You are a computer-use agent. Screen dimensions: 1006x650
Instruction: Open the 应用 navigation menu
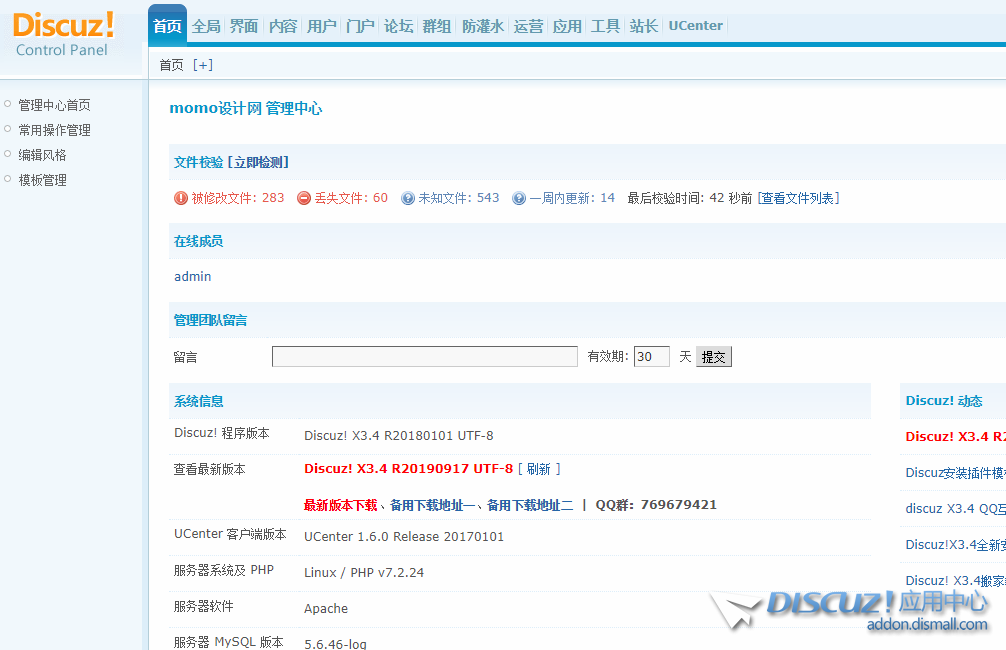tap(567, 26)
